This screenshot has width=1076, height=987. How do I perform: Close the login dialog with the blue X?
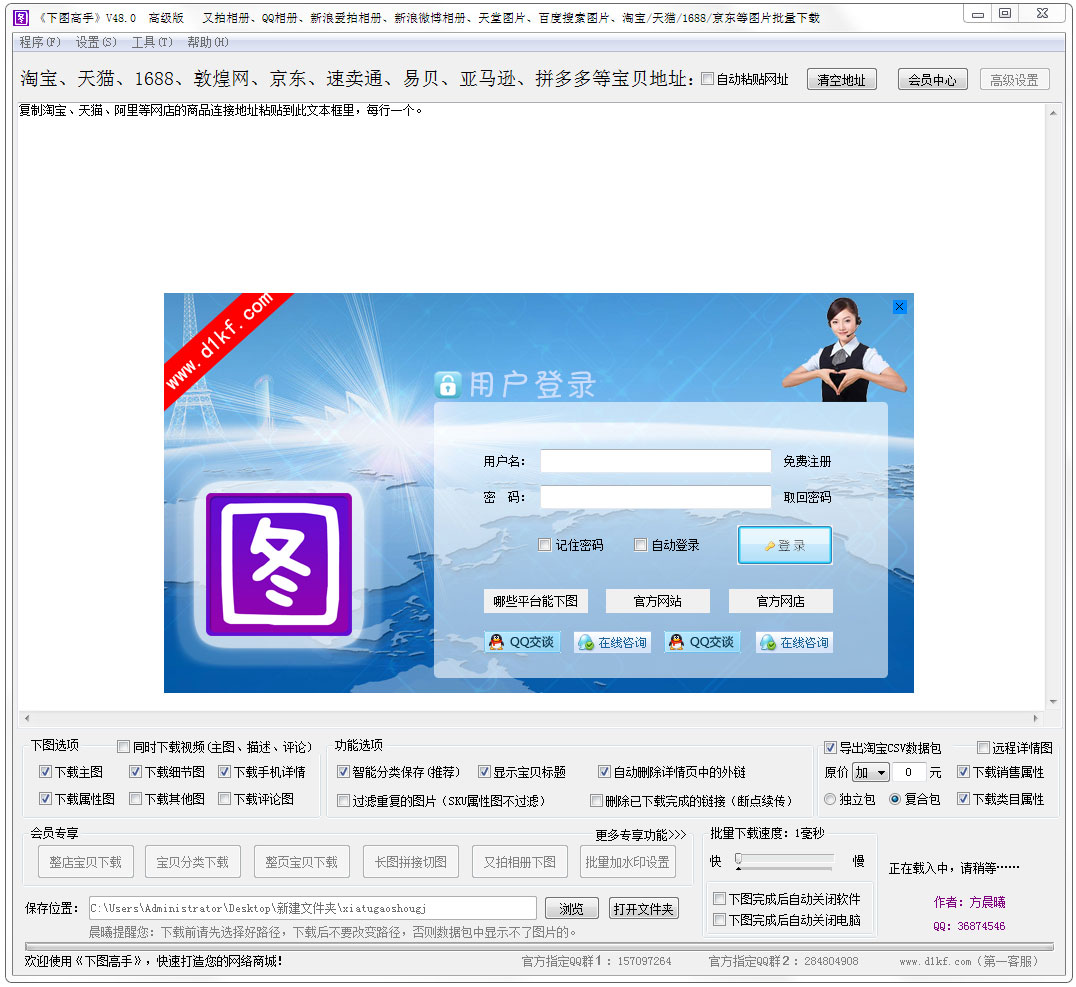tap(900, 307)
